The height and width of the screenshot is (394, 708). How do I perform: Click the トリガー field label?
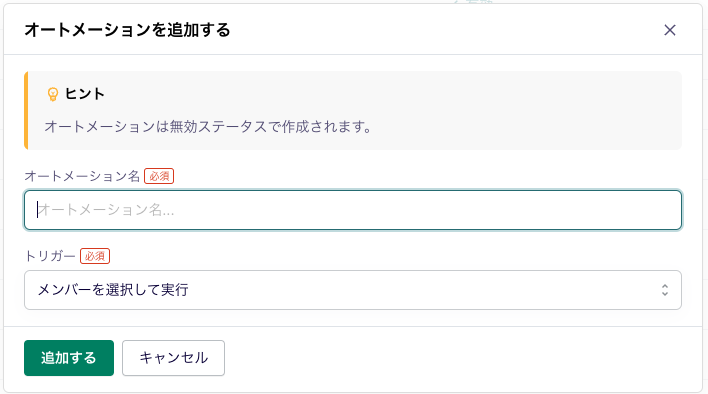point(50,256)
